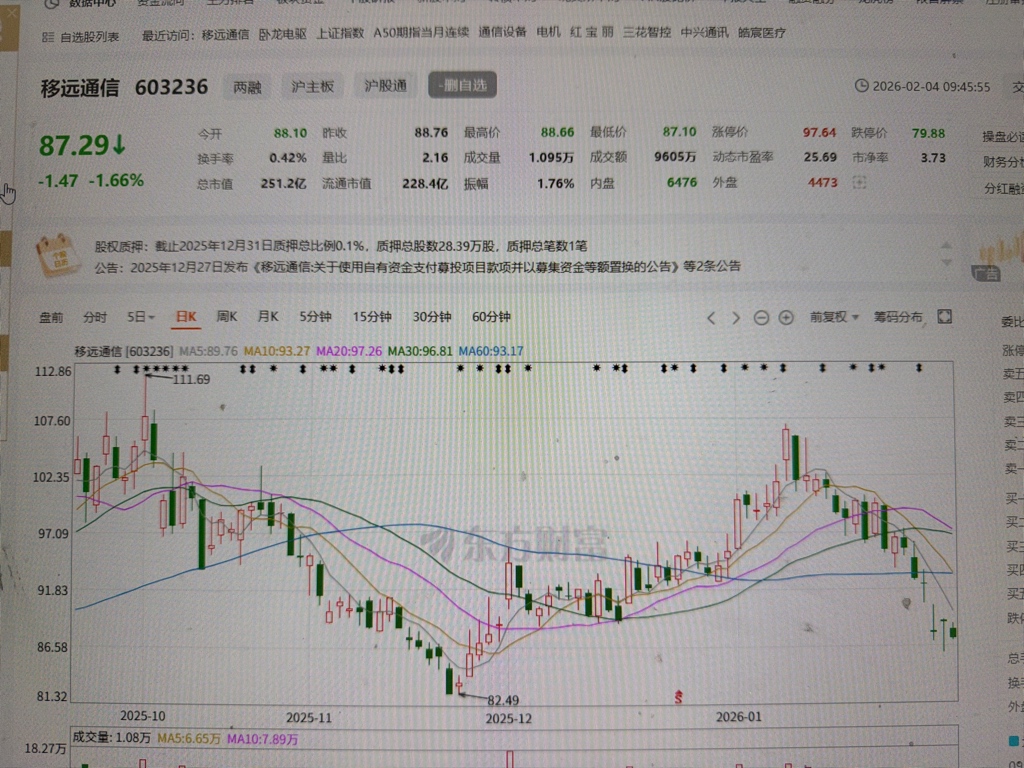Open recently visited 电机 link

point(549,32)
